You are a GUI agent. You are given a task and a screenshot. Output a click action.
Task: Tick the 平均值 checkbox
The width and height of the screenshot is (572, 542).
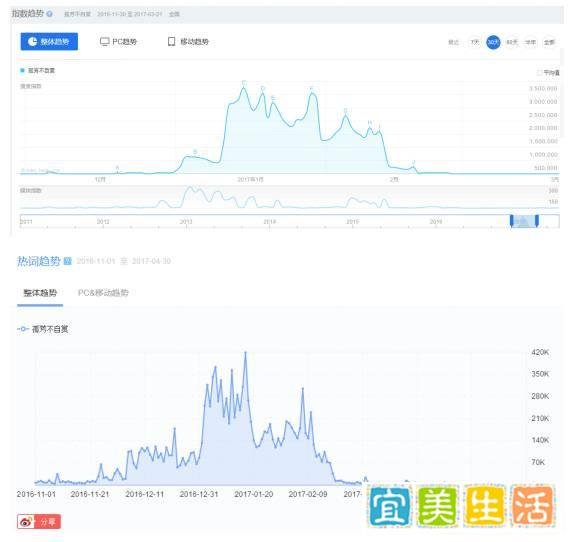[540, 73]
